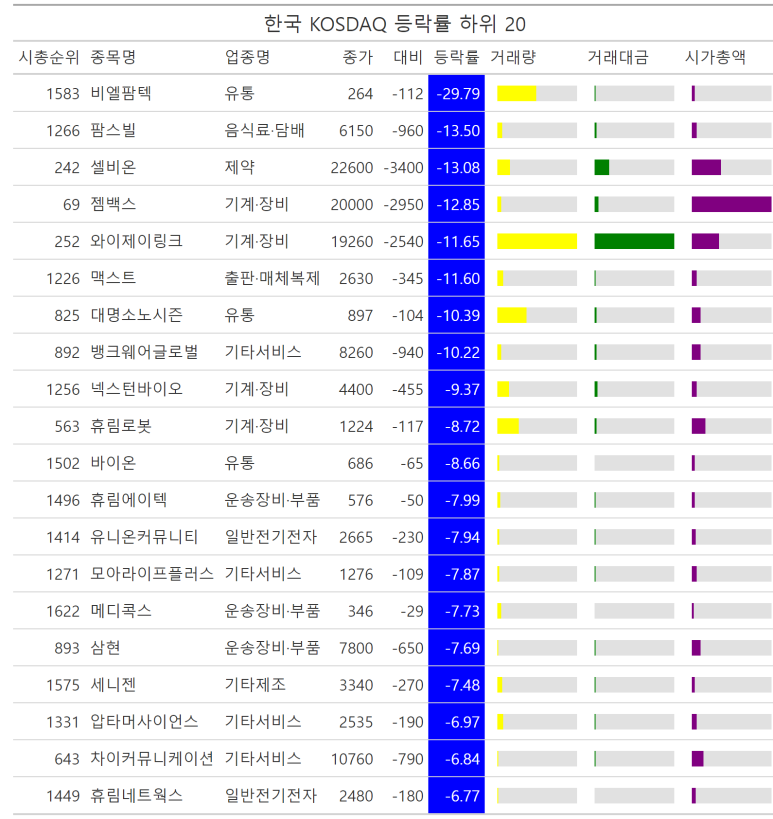773x819 pixels.
Task: Click the closing price 22600
Action: [352, 168]
